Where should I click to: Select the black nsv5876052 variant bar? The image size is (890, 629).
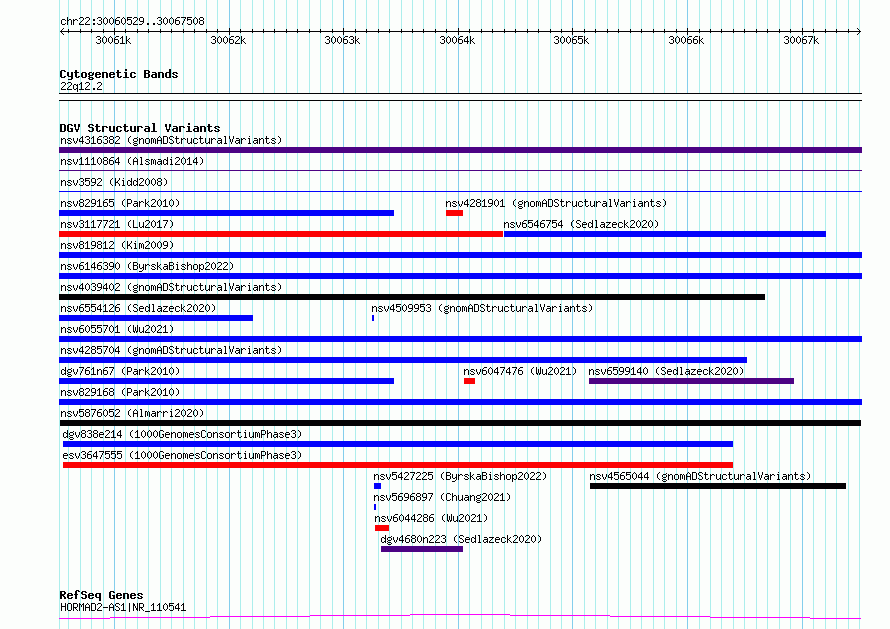(460, 423)
